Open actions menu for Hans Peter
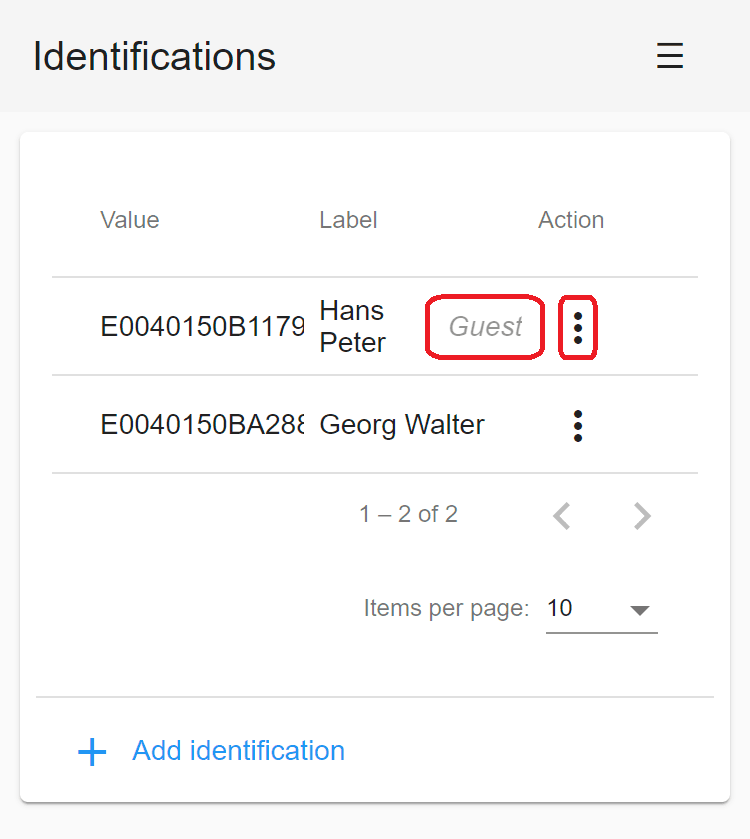The height and width of the screenshot is (839, 750). pyautogui.click(x=578, y=328)
